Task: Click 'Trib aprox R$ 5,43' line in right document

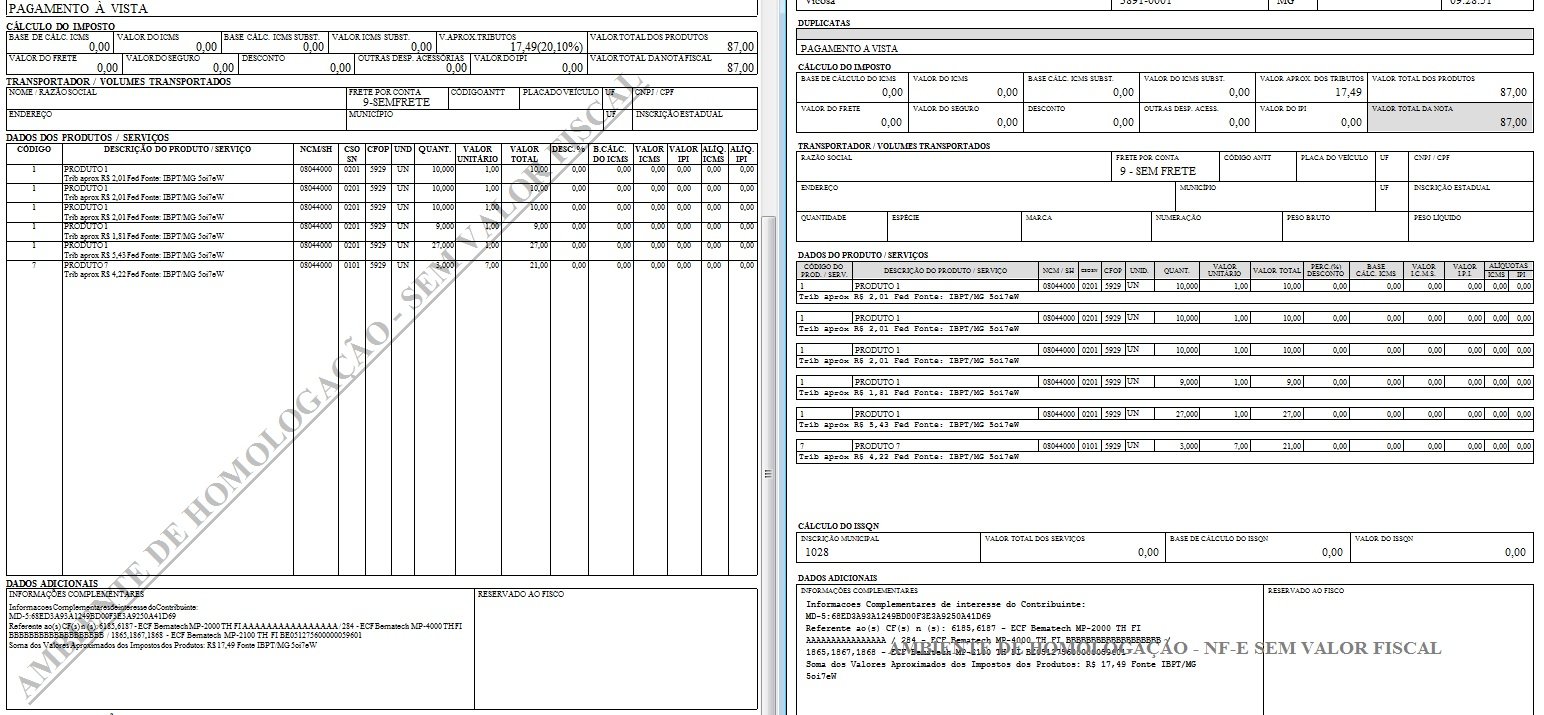Action: [x=908, y=426]
